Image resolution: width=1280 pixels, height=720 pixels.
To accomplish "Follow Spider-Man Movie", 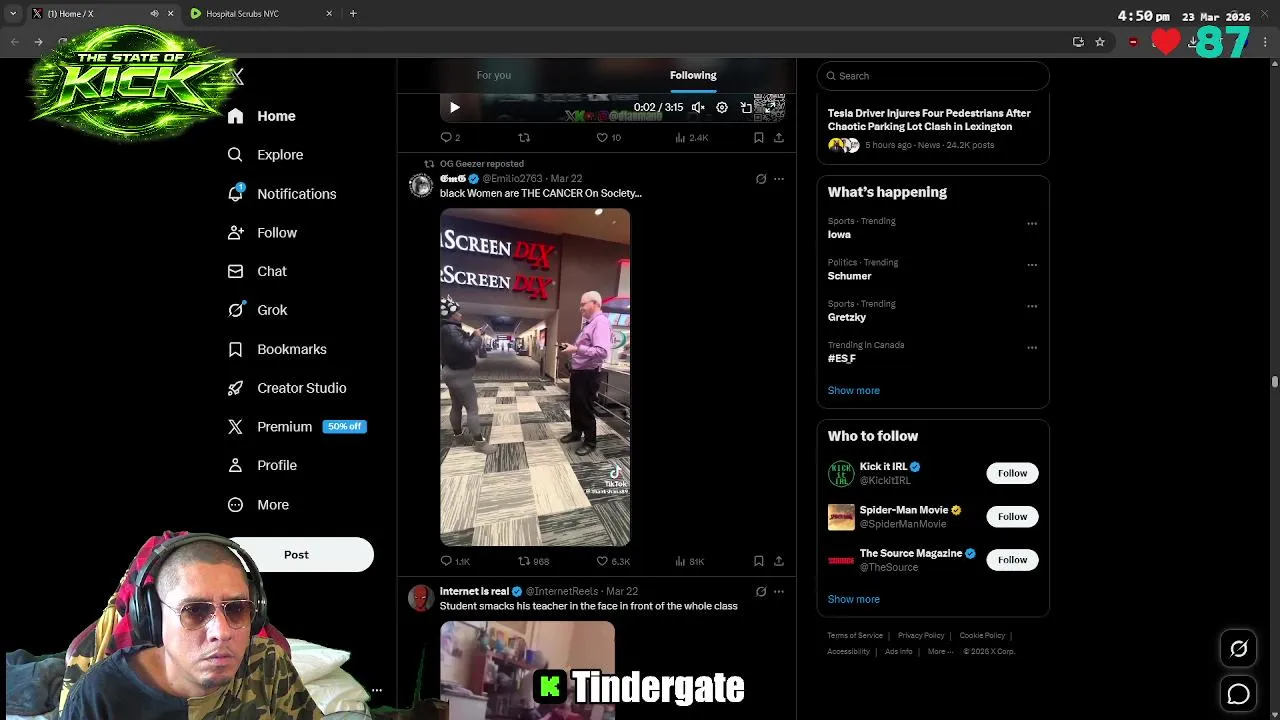I will [x=1012, y=516].
